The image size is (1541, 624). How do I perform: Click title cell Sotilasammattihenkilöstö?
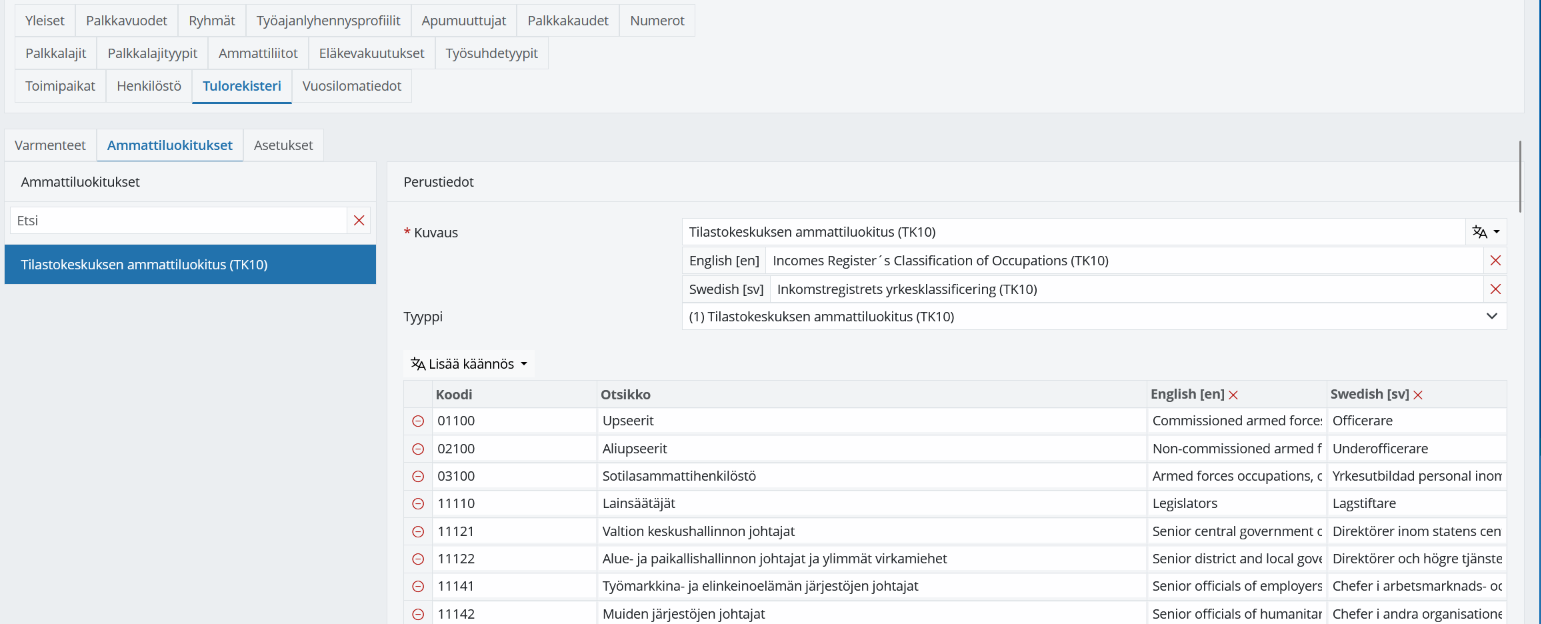(x=872, y=476)
